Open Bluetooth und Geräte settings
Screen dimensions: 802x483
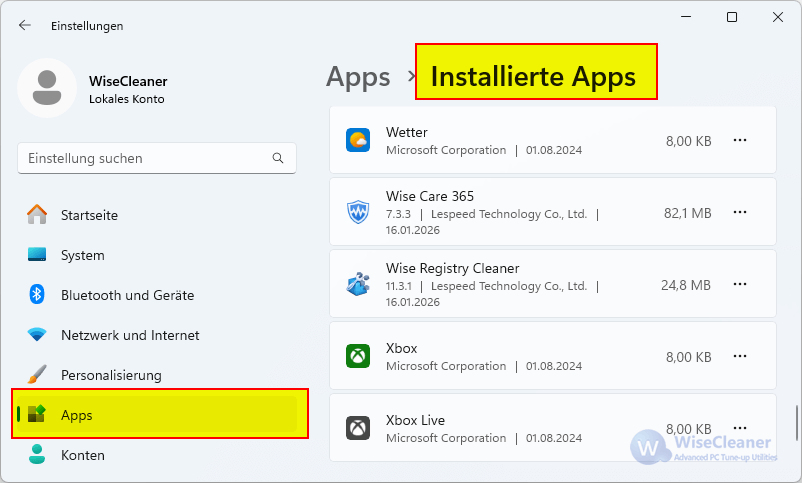(x=157, y=295)
